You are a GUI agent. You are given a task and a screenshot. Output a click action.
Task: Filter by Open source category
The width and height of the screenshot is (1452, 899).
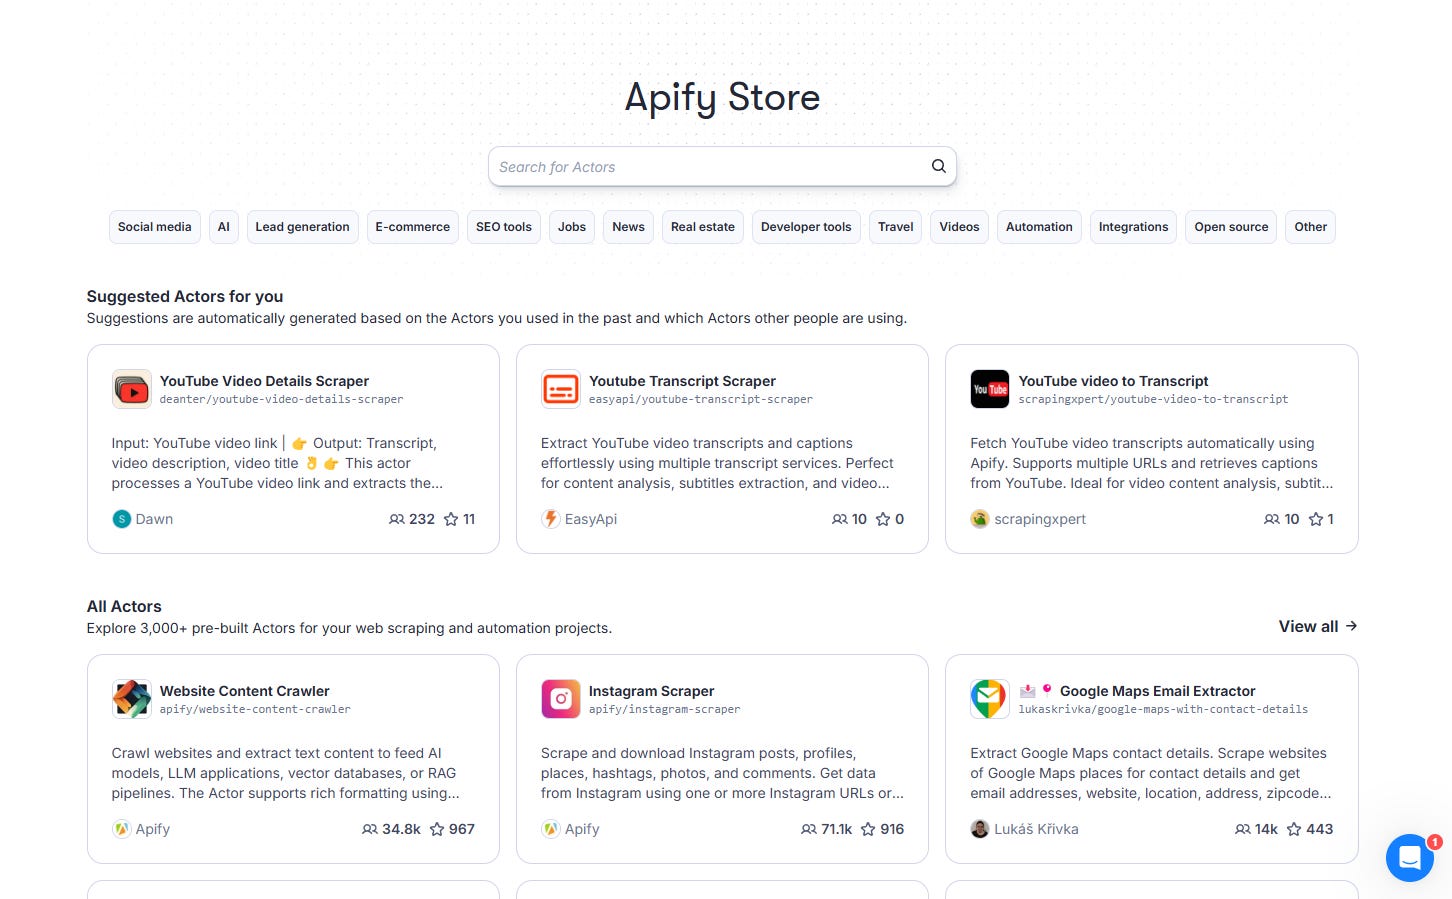1231,227
